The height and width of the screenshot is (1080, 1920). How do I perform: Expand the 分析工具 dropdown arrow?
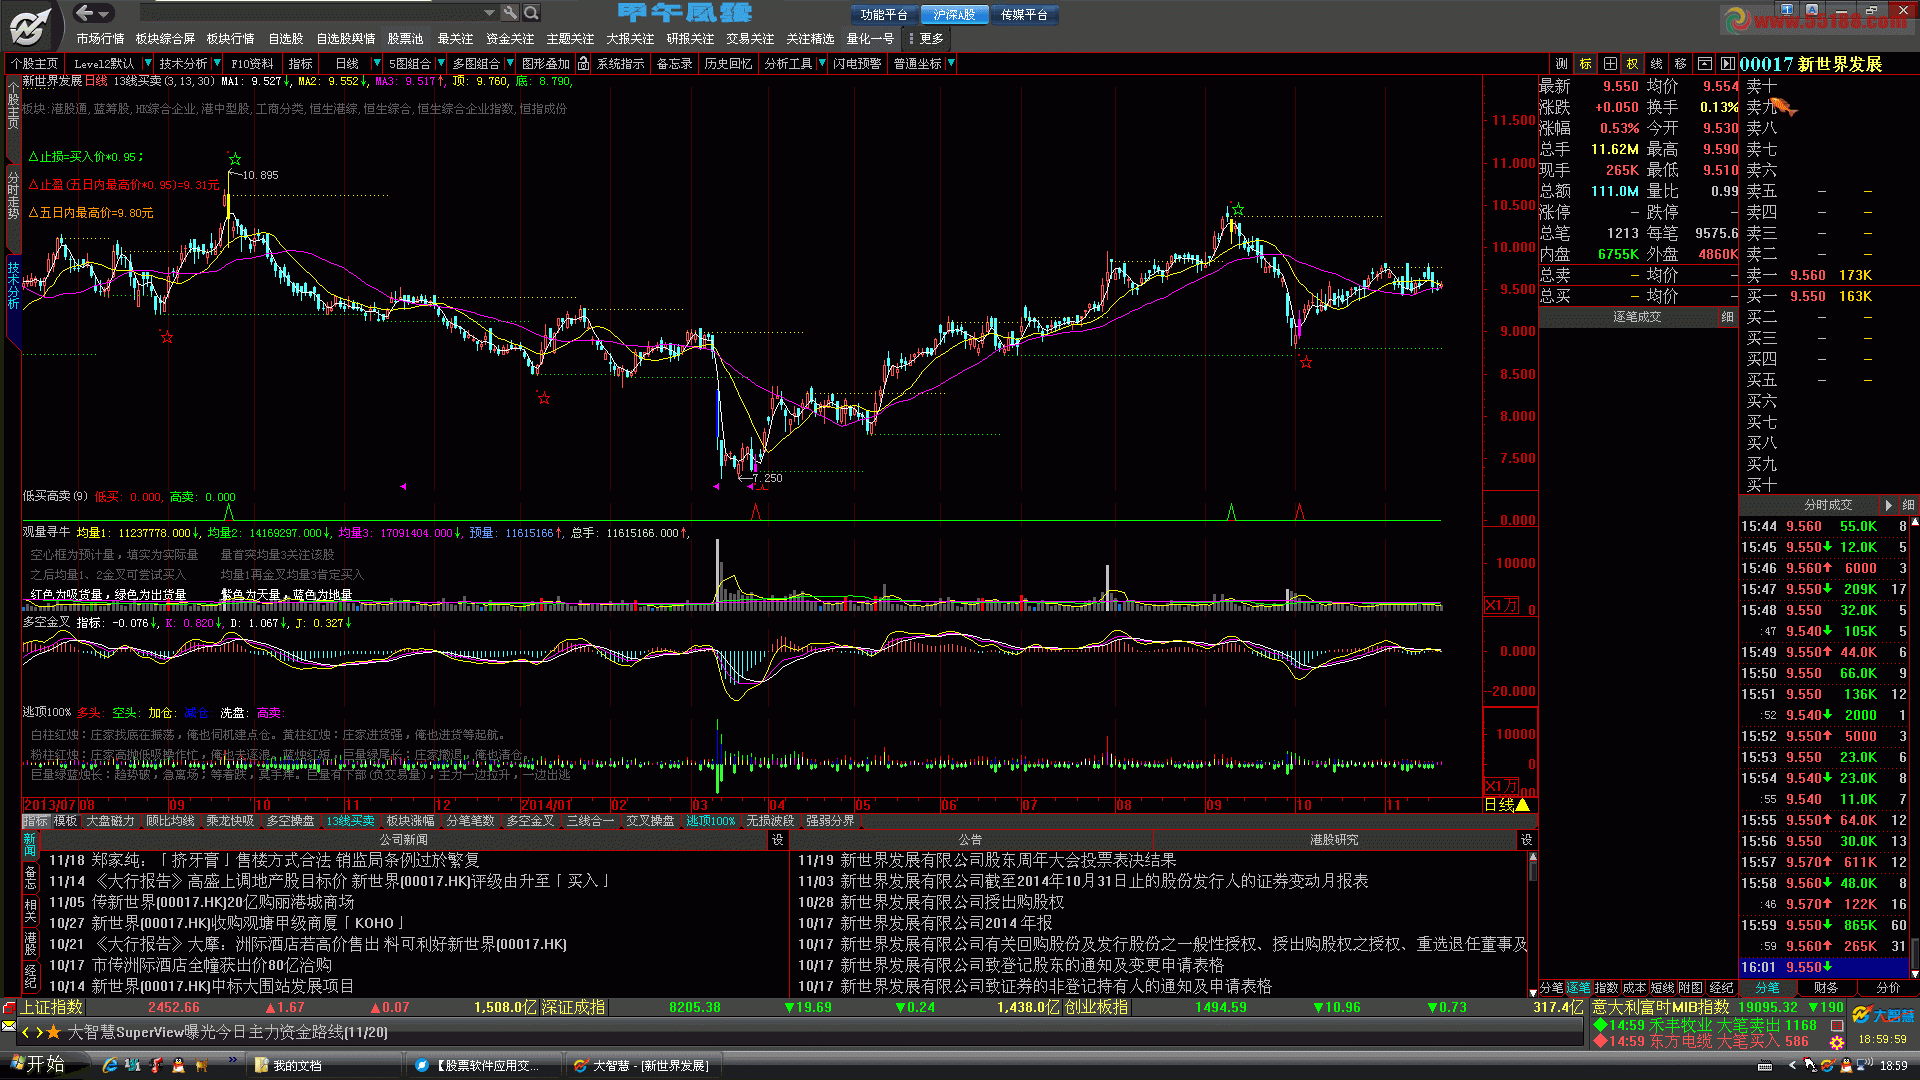click(x=822, y=63)
